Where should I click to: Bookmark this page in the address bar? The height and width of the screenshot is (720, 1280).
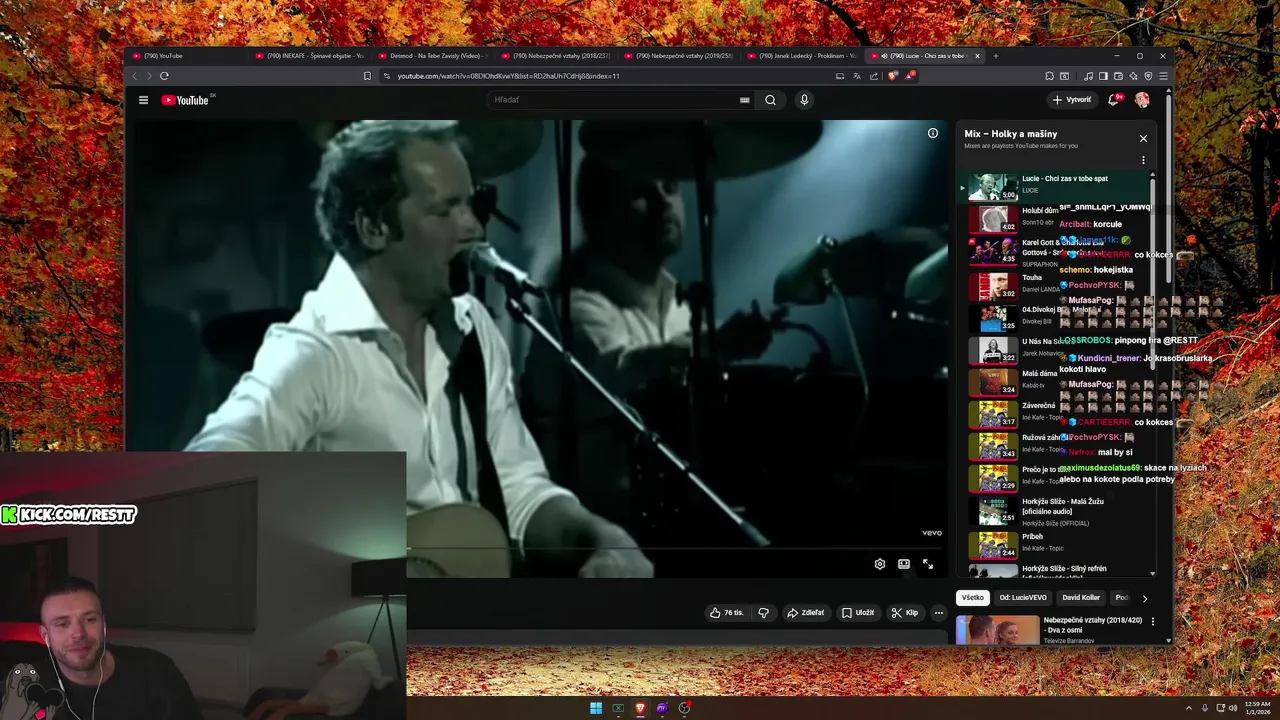[367, 76]
